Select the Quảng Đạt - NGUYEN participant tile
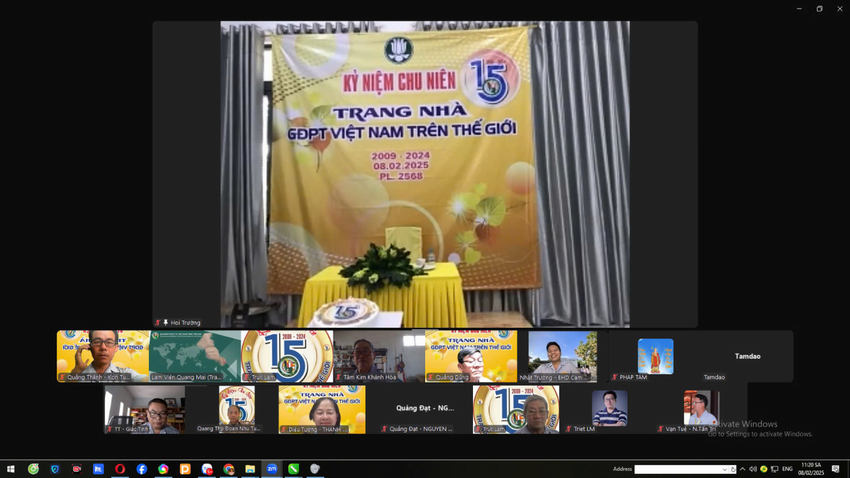This screenshot has height=478, width=850. pos(424,409)
